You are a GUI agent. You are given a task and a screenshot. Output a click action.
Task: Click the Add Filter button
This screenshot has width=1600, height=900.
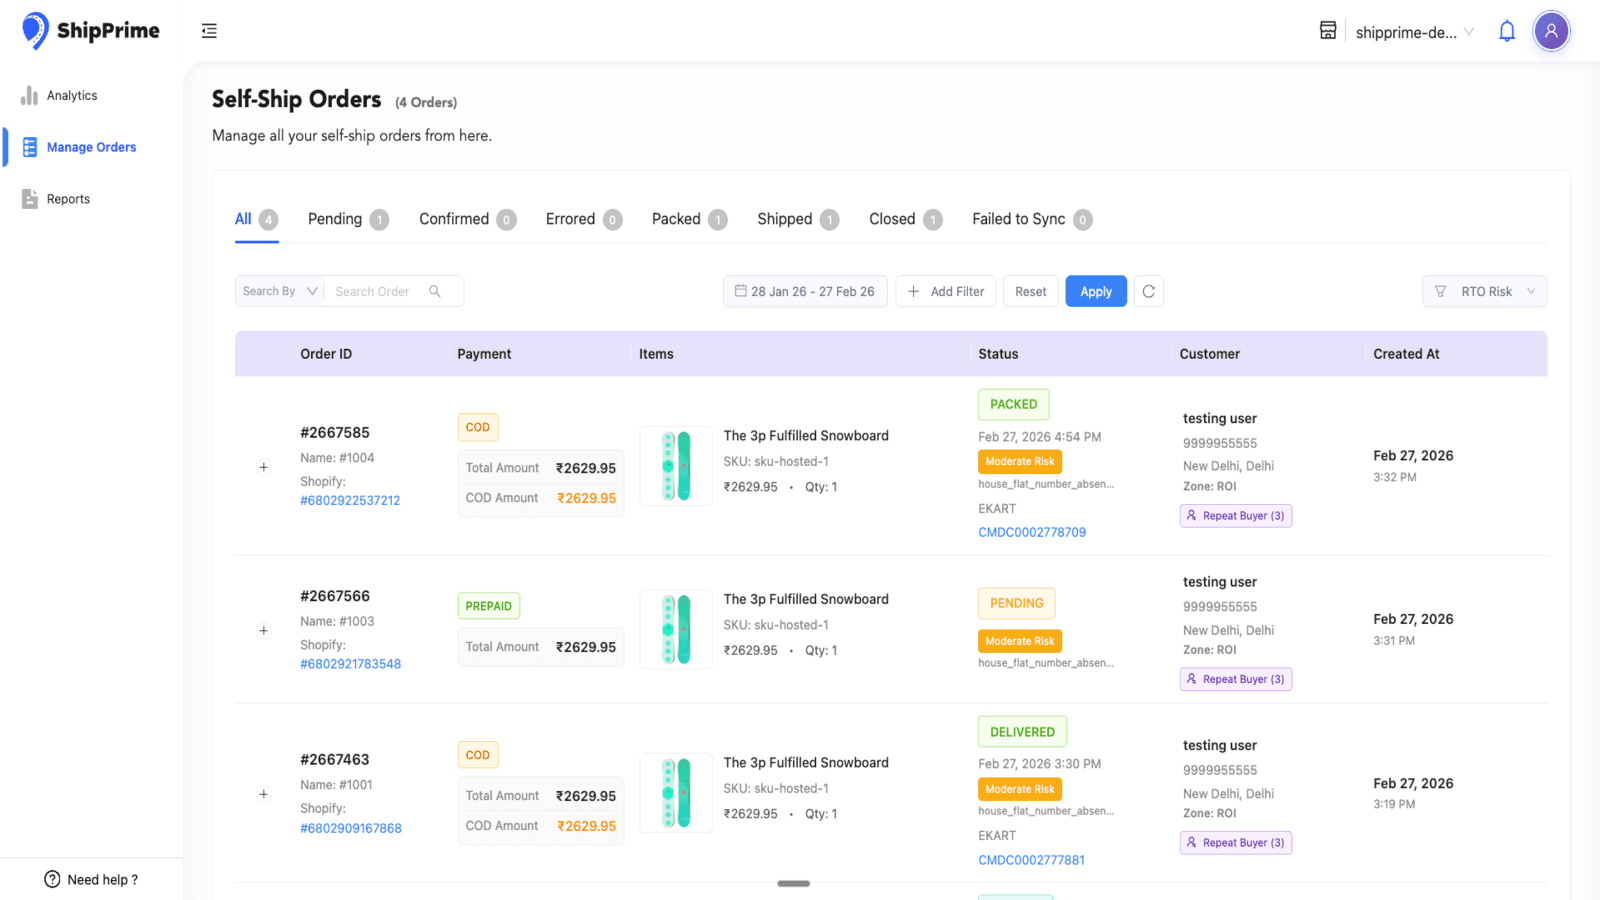(946, 291)
